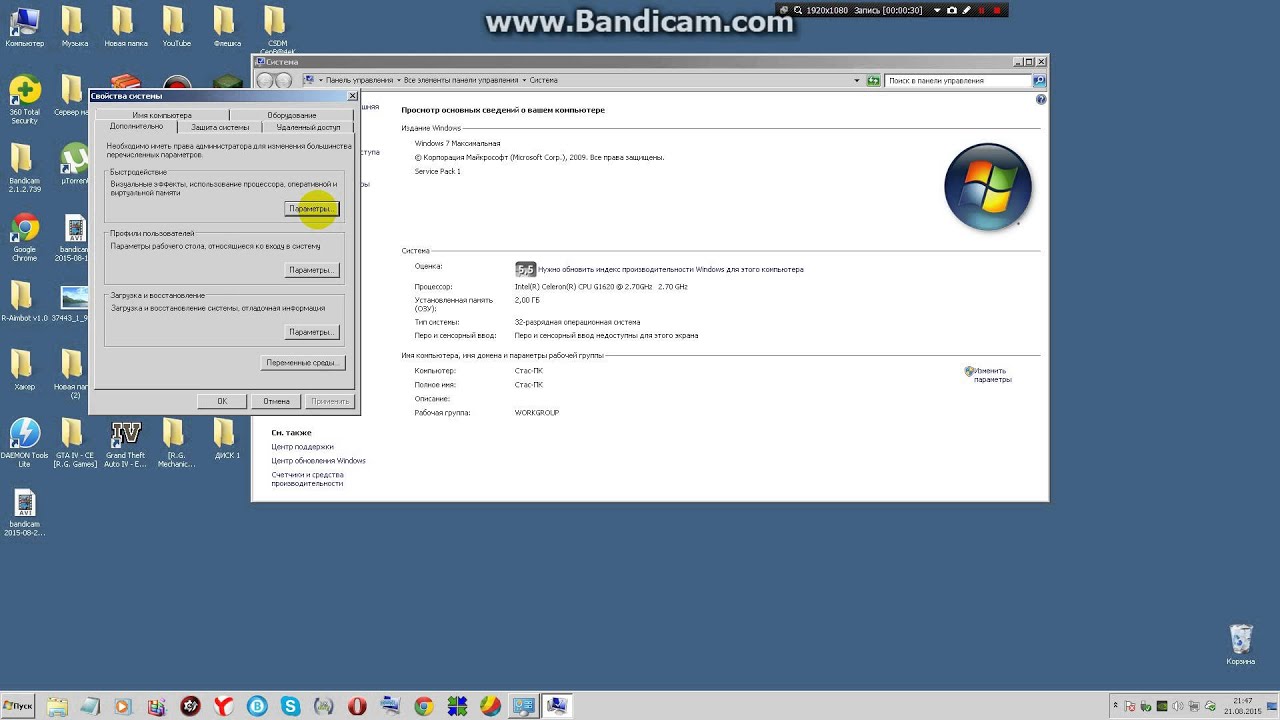The height and width of the screenshot is (720, 1280).
Task: Open the Компьютер desktop icon
Action: 24,27
